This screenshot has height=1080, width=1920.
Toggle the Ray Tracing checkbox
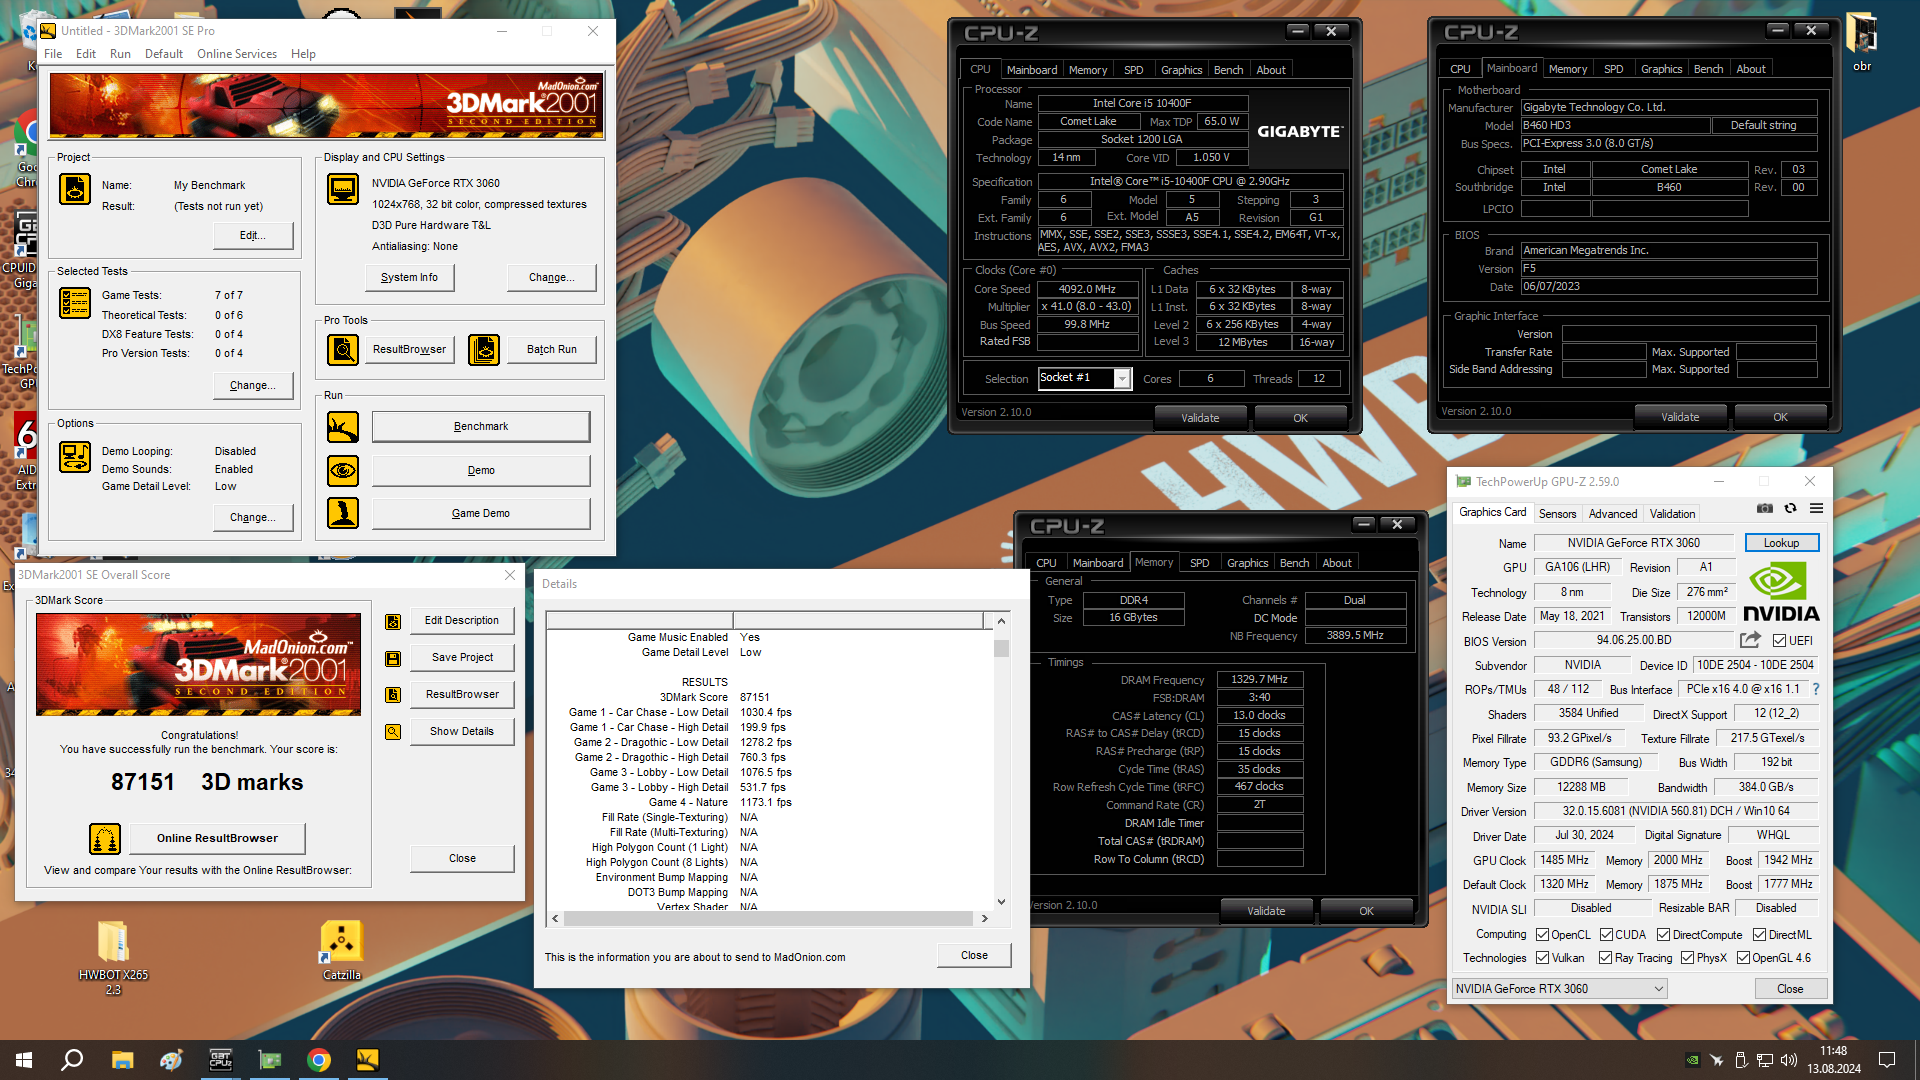[1606, 958]
